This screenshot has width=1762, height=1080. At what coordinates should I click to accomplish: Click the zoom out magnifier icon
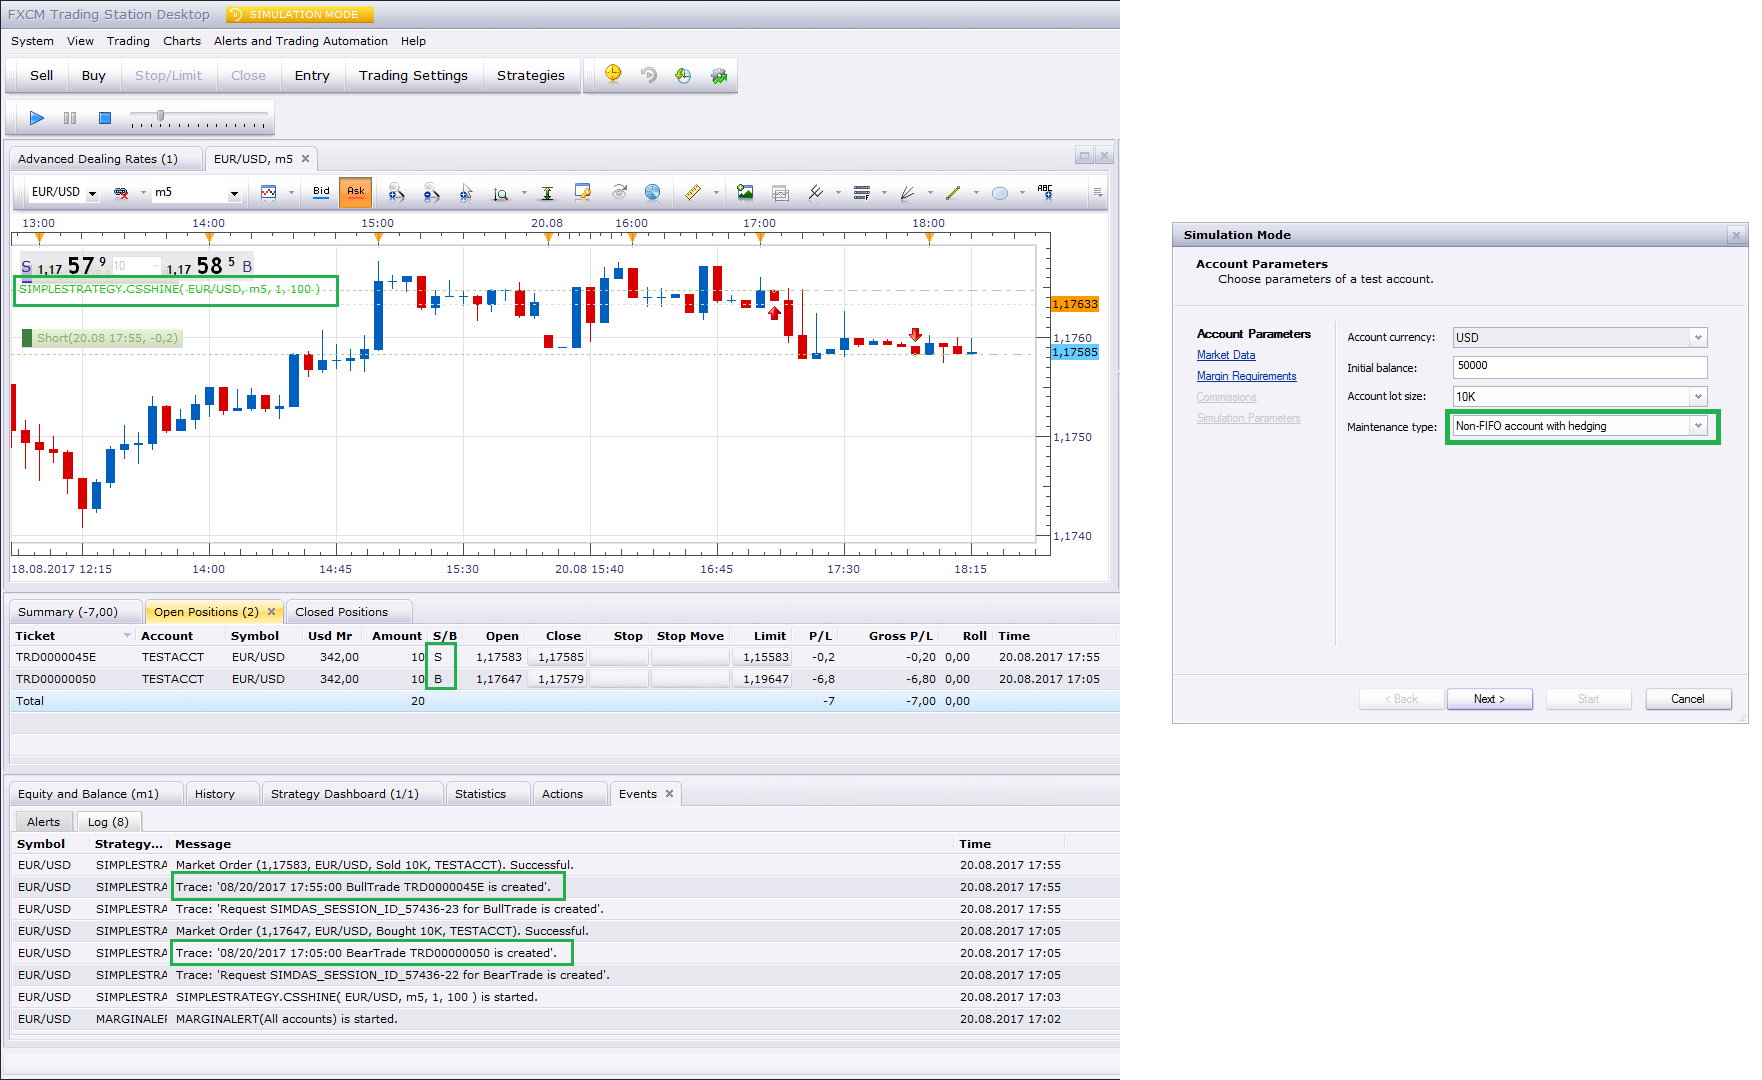point(431,192)
